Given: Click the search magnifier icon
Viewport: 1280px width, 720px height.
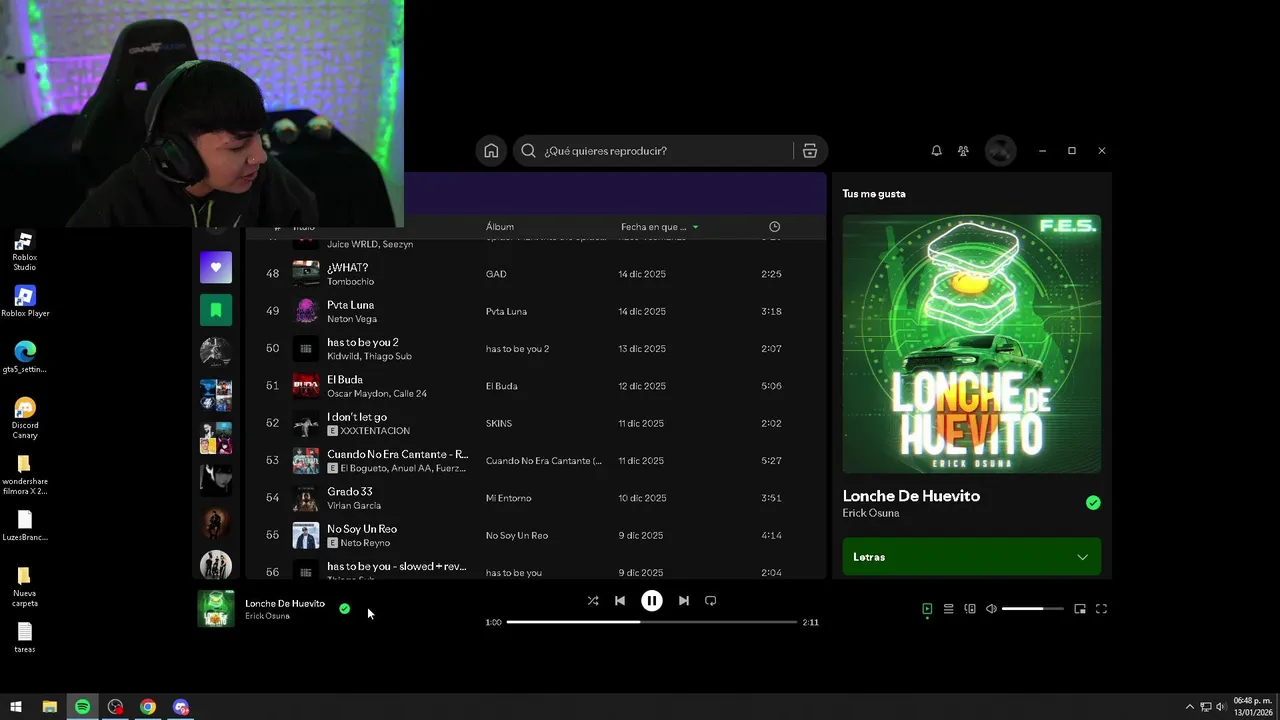Looking at the screenshot, I should coord(528,151).
